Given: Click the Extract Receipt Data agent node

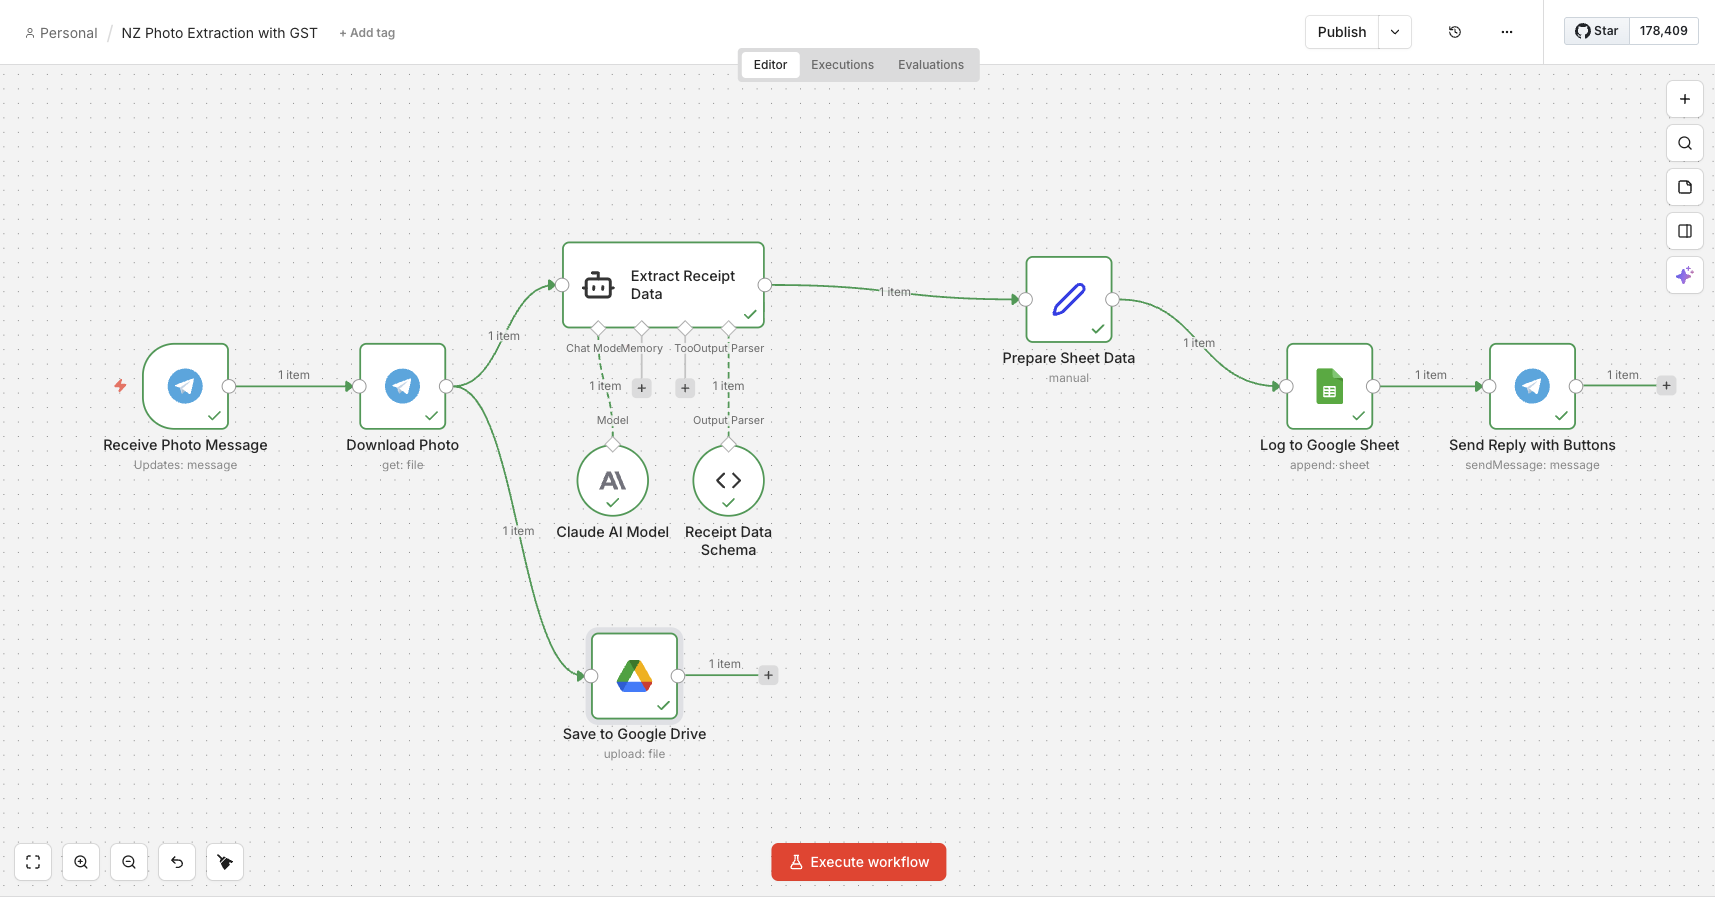Looking at the screenshot, I should coord(663,285).
